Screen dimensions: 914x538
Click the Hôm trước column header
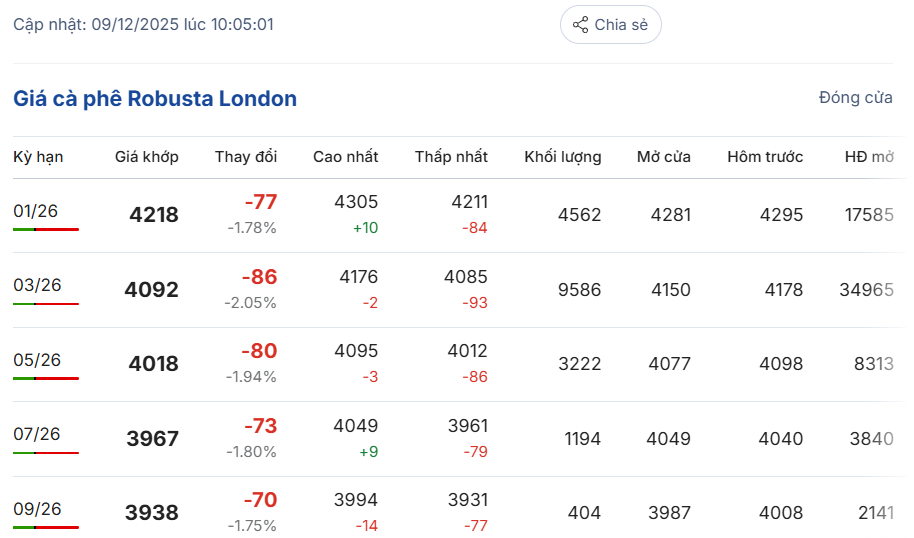[765, 157]
